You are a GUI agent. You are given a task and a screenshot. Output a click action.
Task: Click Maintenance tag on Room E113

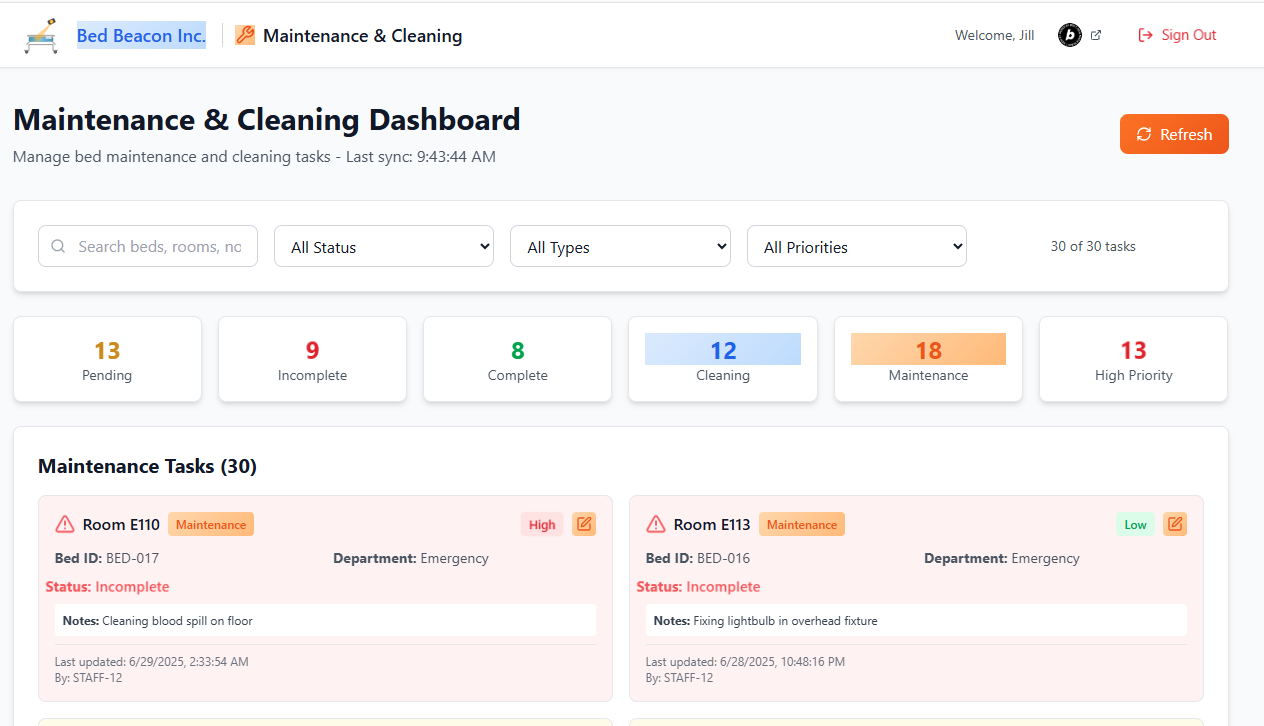tap(802, 524)
